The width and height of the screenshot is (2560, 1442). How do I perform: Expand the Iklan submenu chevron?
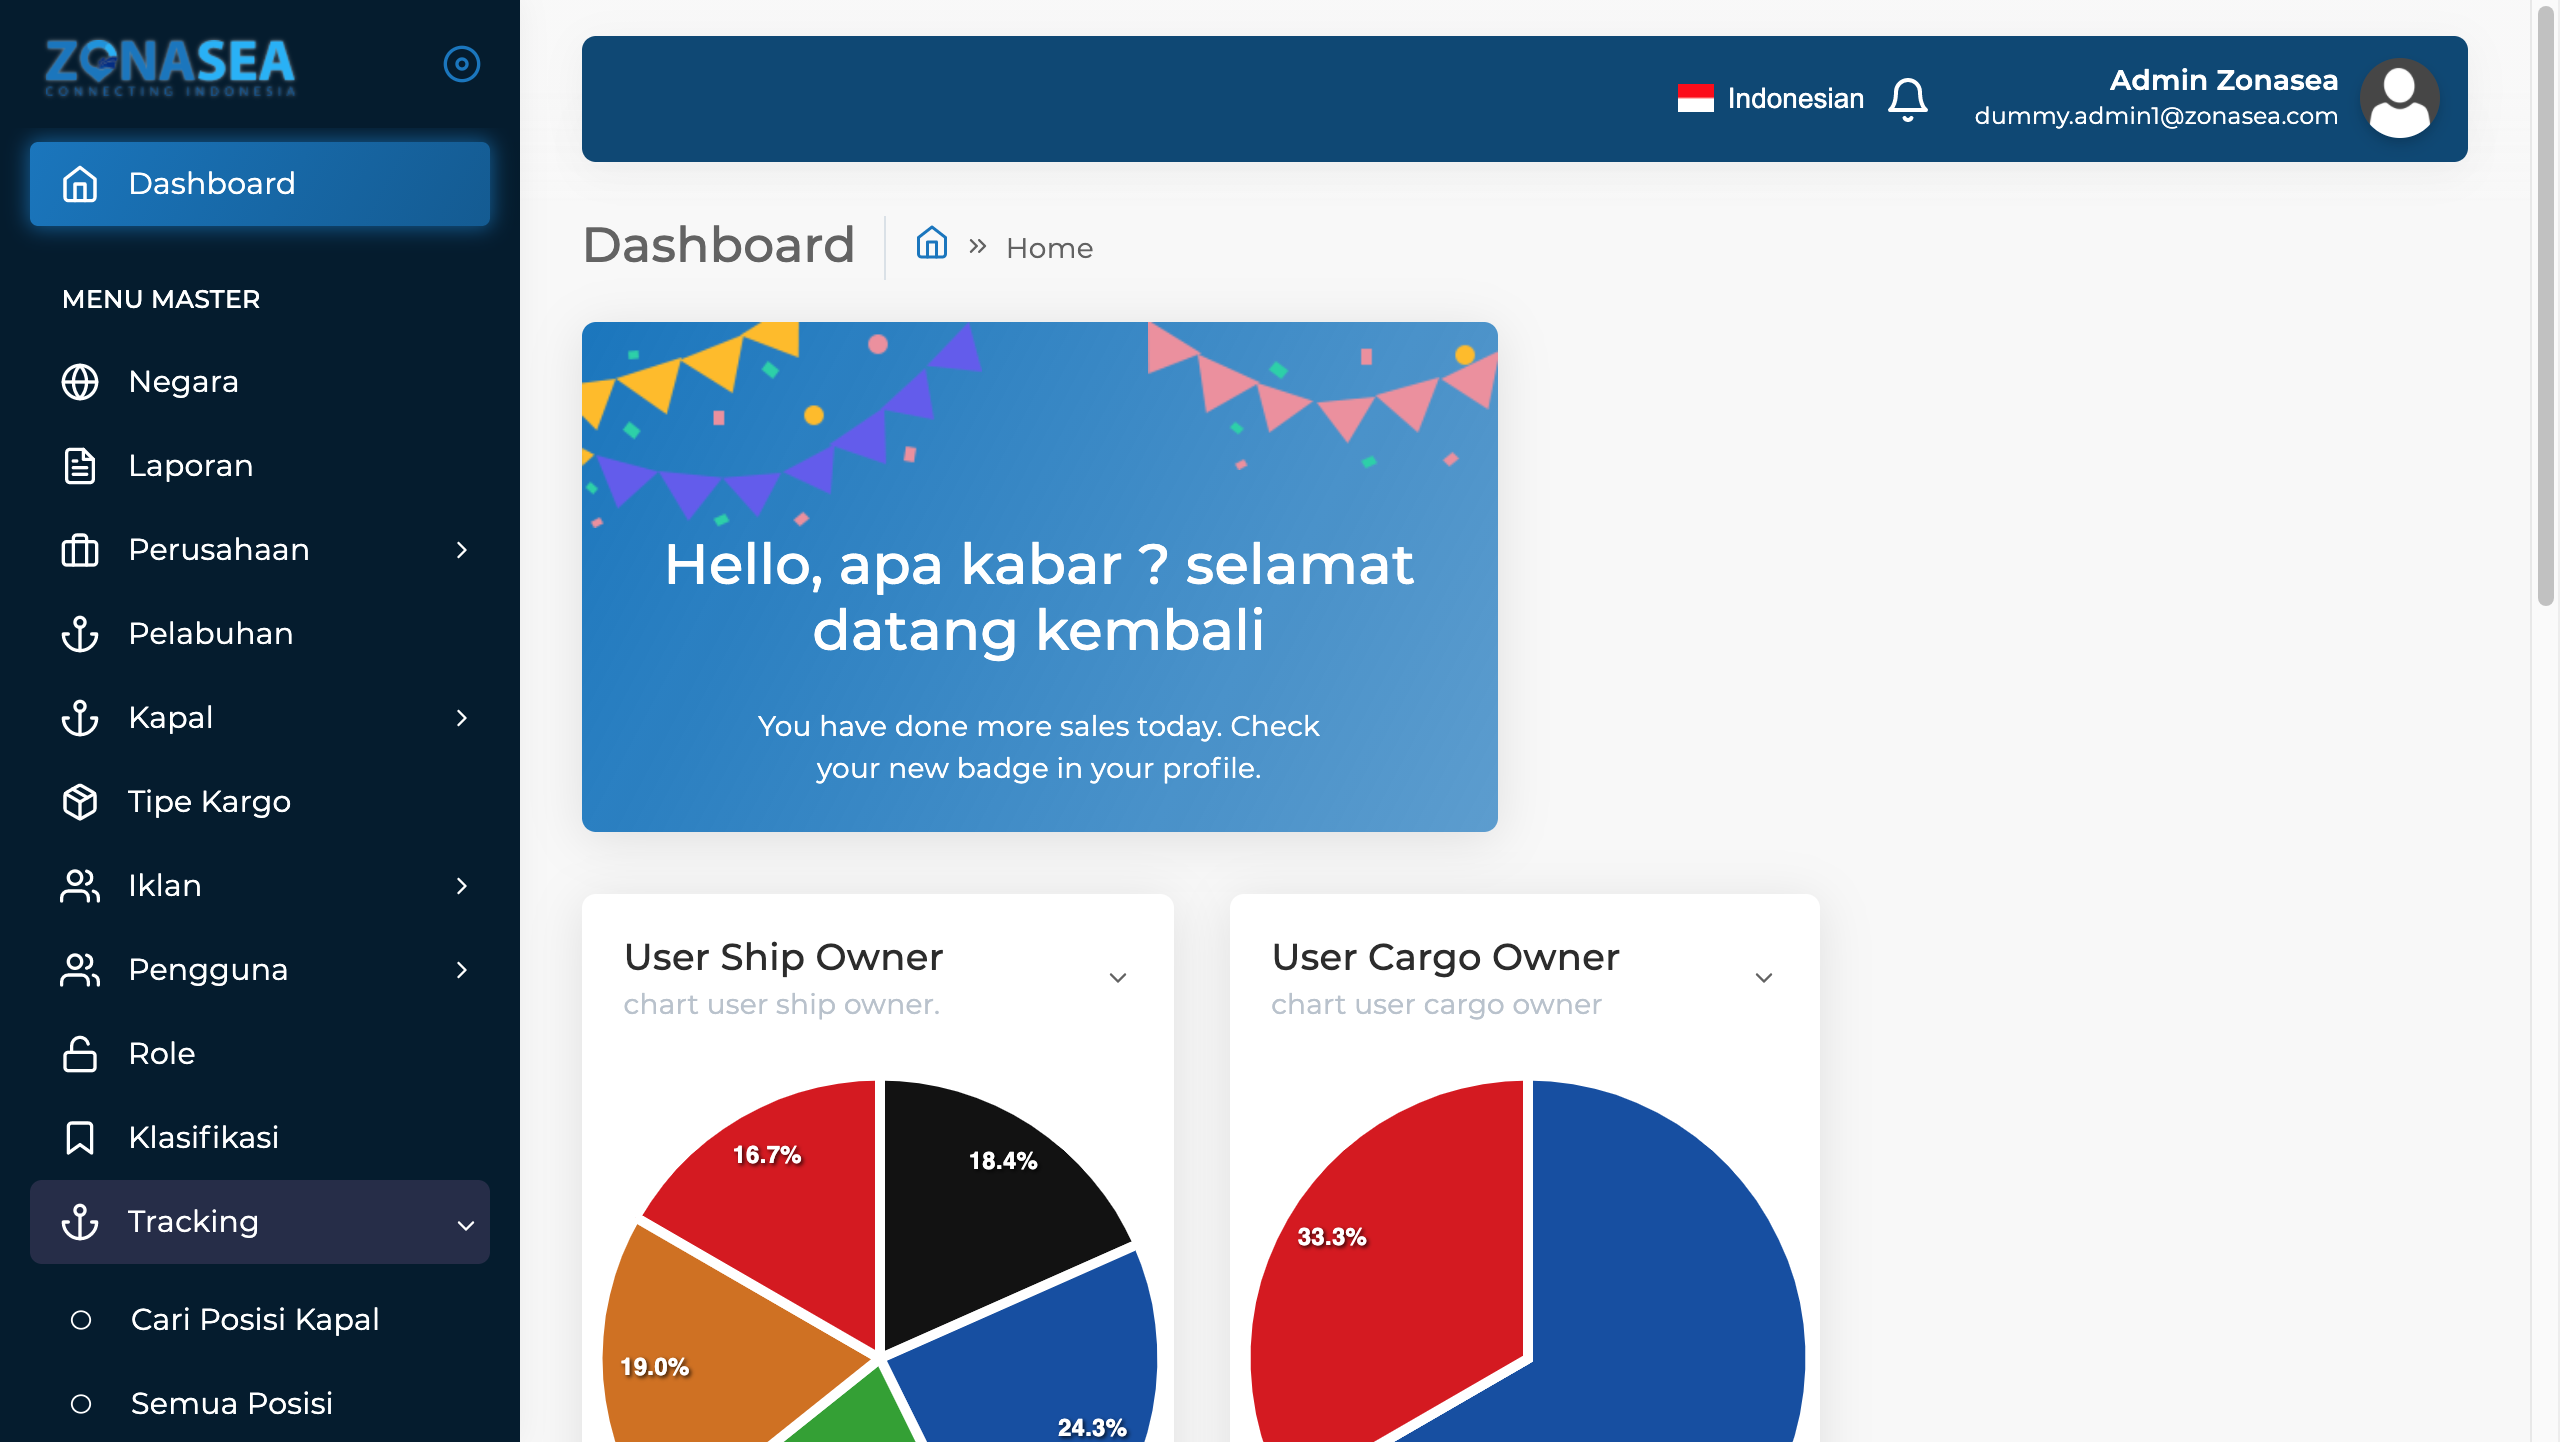[462, 886]
